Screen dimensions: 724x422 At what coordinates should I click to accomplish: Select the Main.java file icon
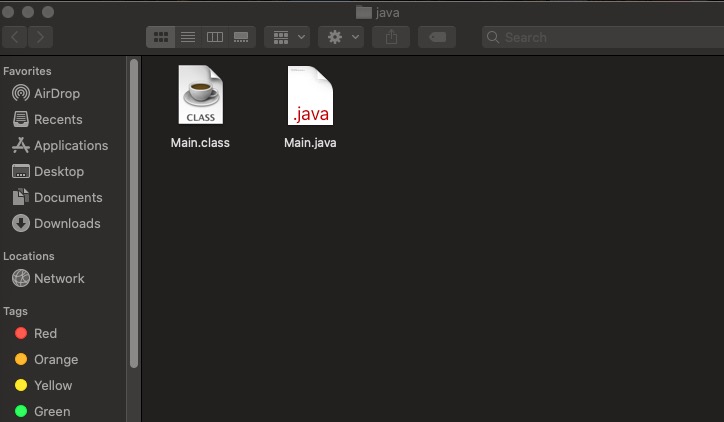pos(309,97)
